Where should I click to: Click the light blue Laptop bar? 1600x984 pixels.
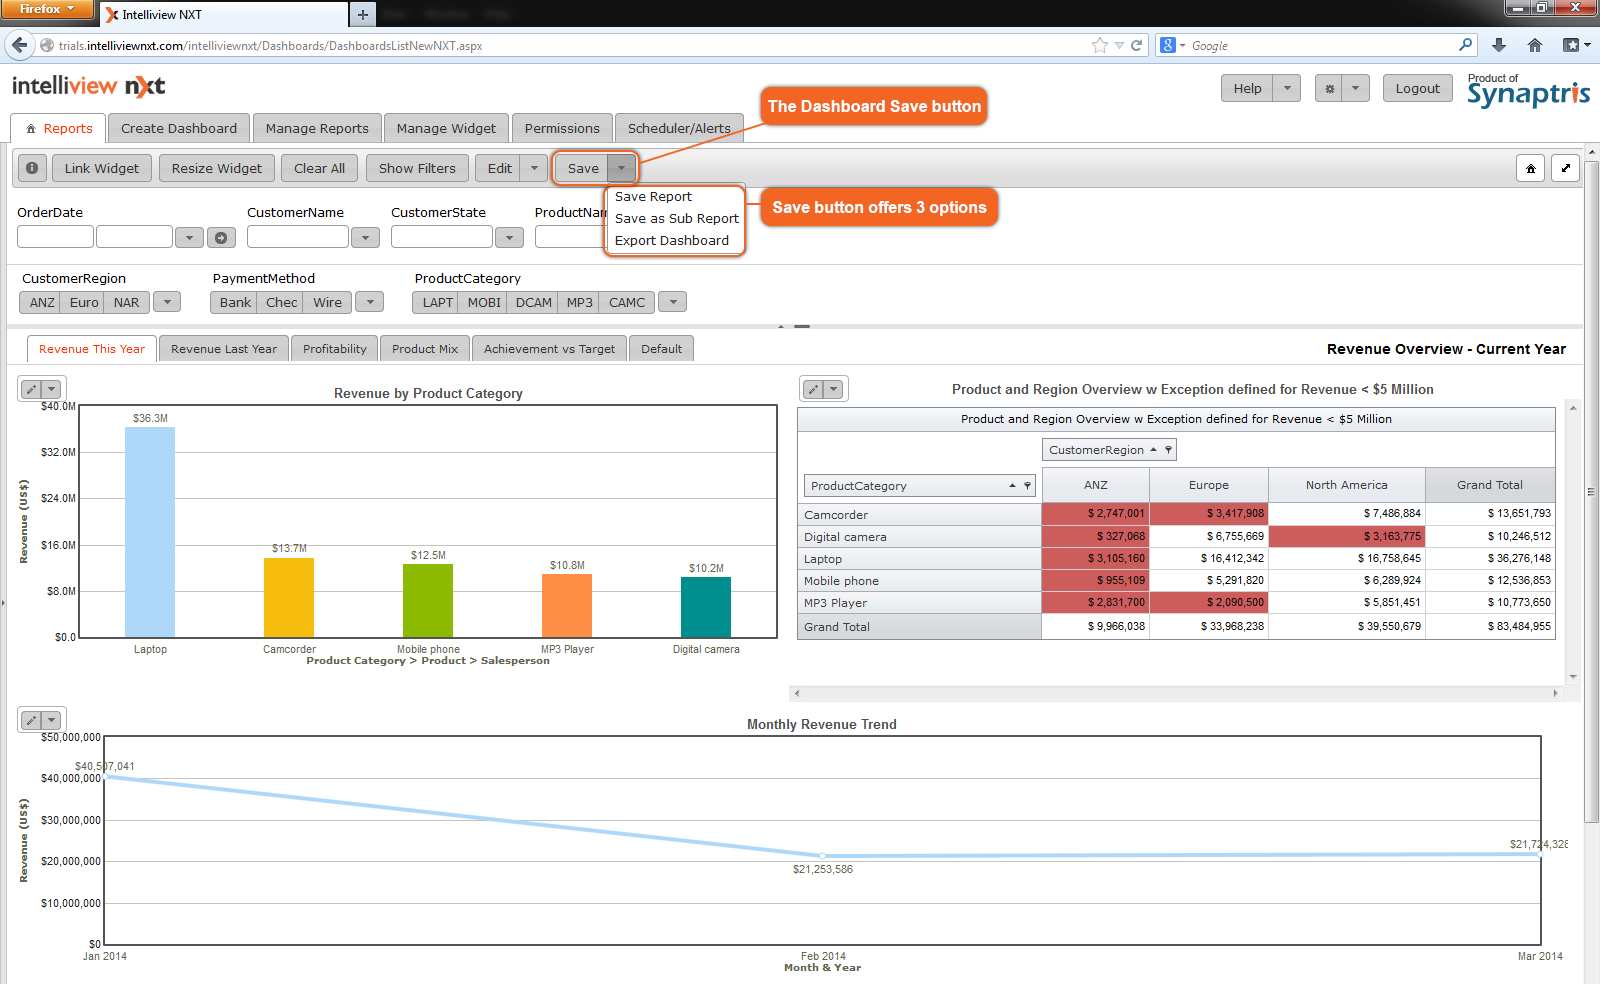(x=150, y=531)
